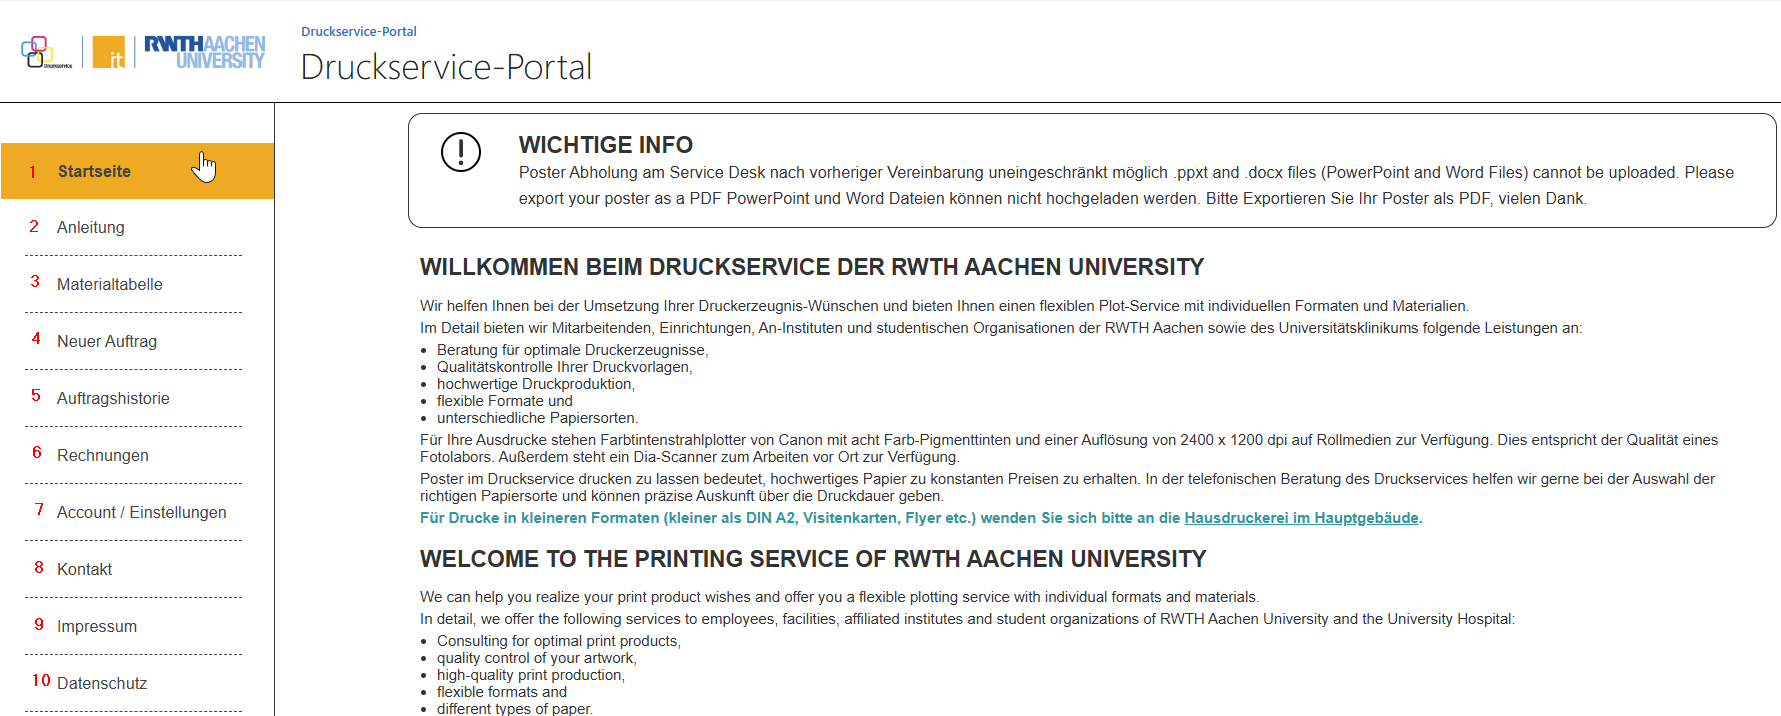This screenshot has width=1781, height=716.
Task: Click the paragraph starting 'Für Ihre Ausdrucke stehen'
Action: (1069, 448)
